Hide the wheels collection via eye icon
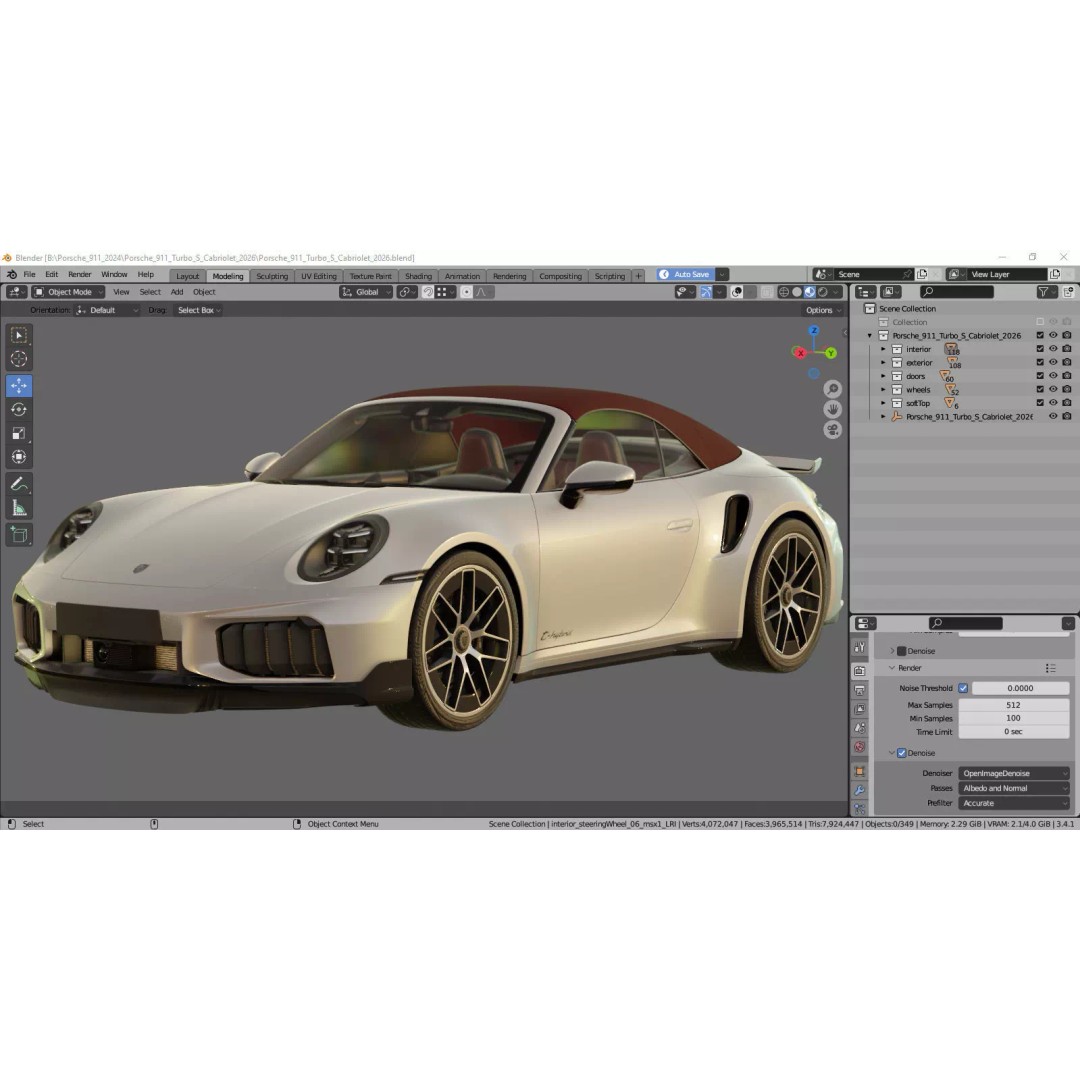The height and width of the screenshot is (1080, 1080). (x=1053, y=389)
